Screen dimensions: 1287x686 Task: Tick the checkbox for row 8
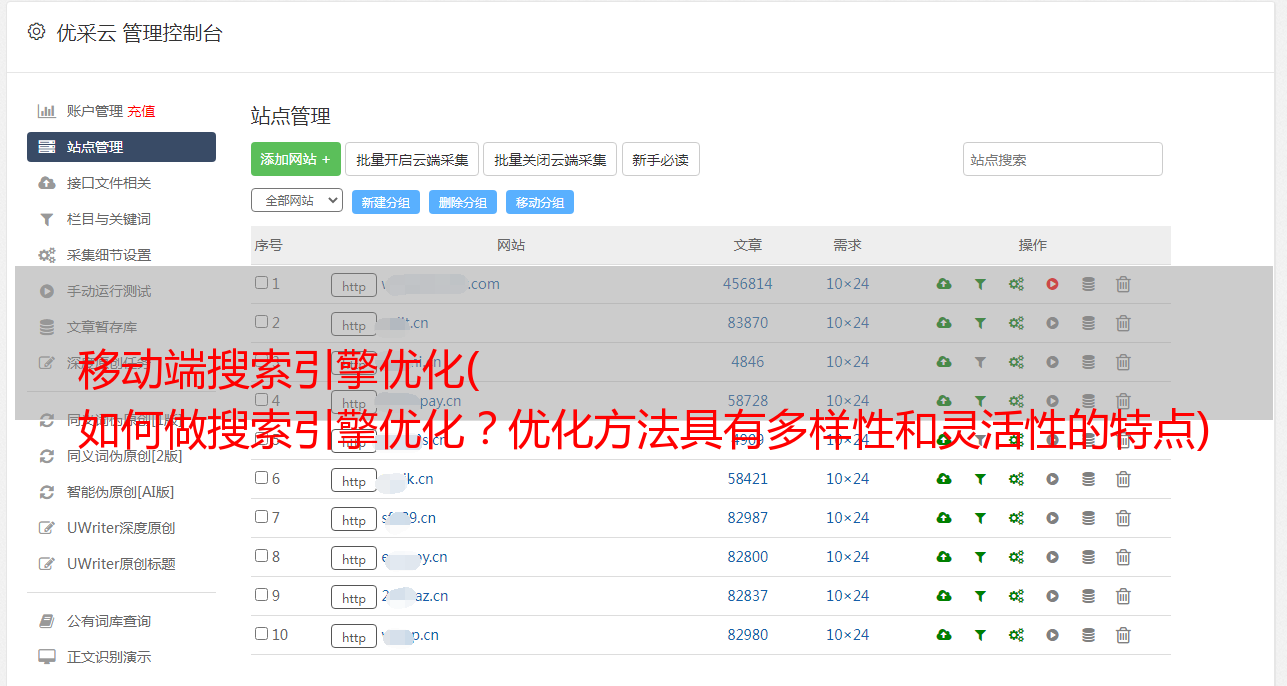261,556
